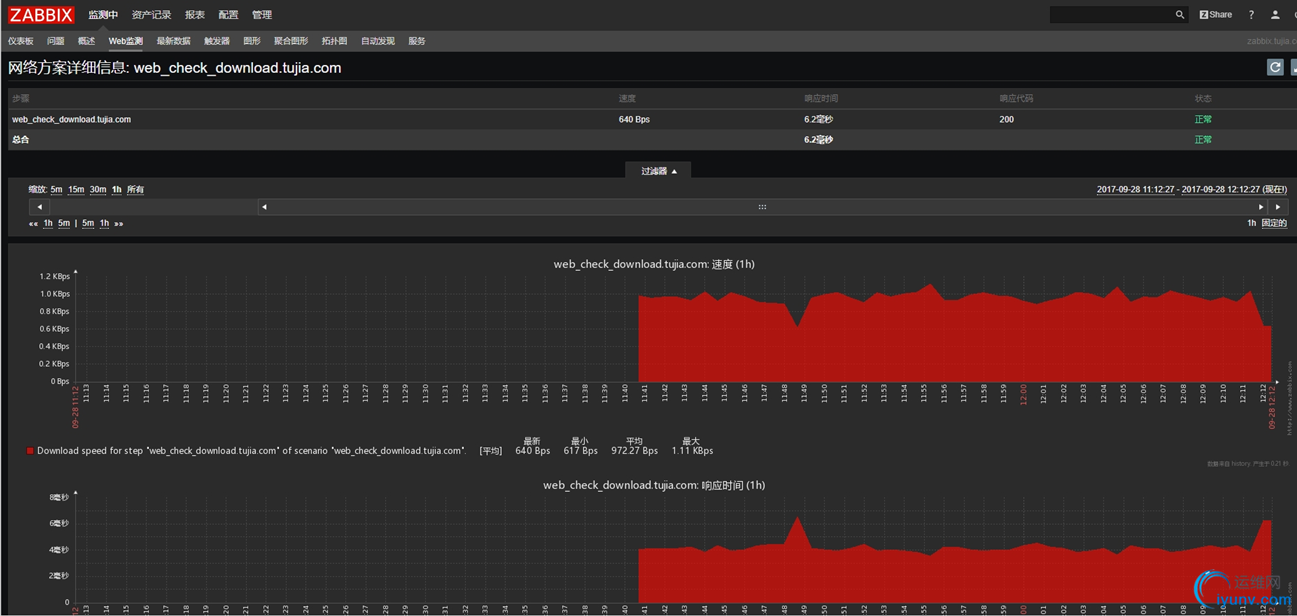This screenshot has width=1297, height=616.
Task: Open the 管理 main menu
Action: point(262,15)
